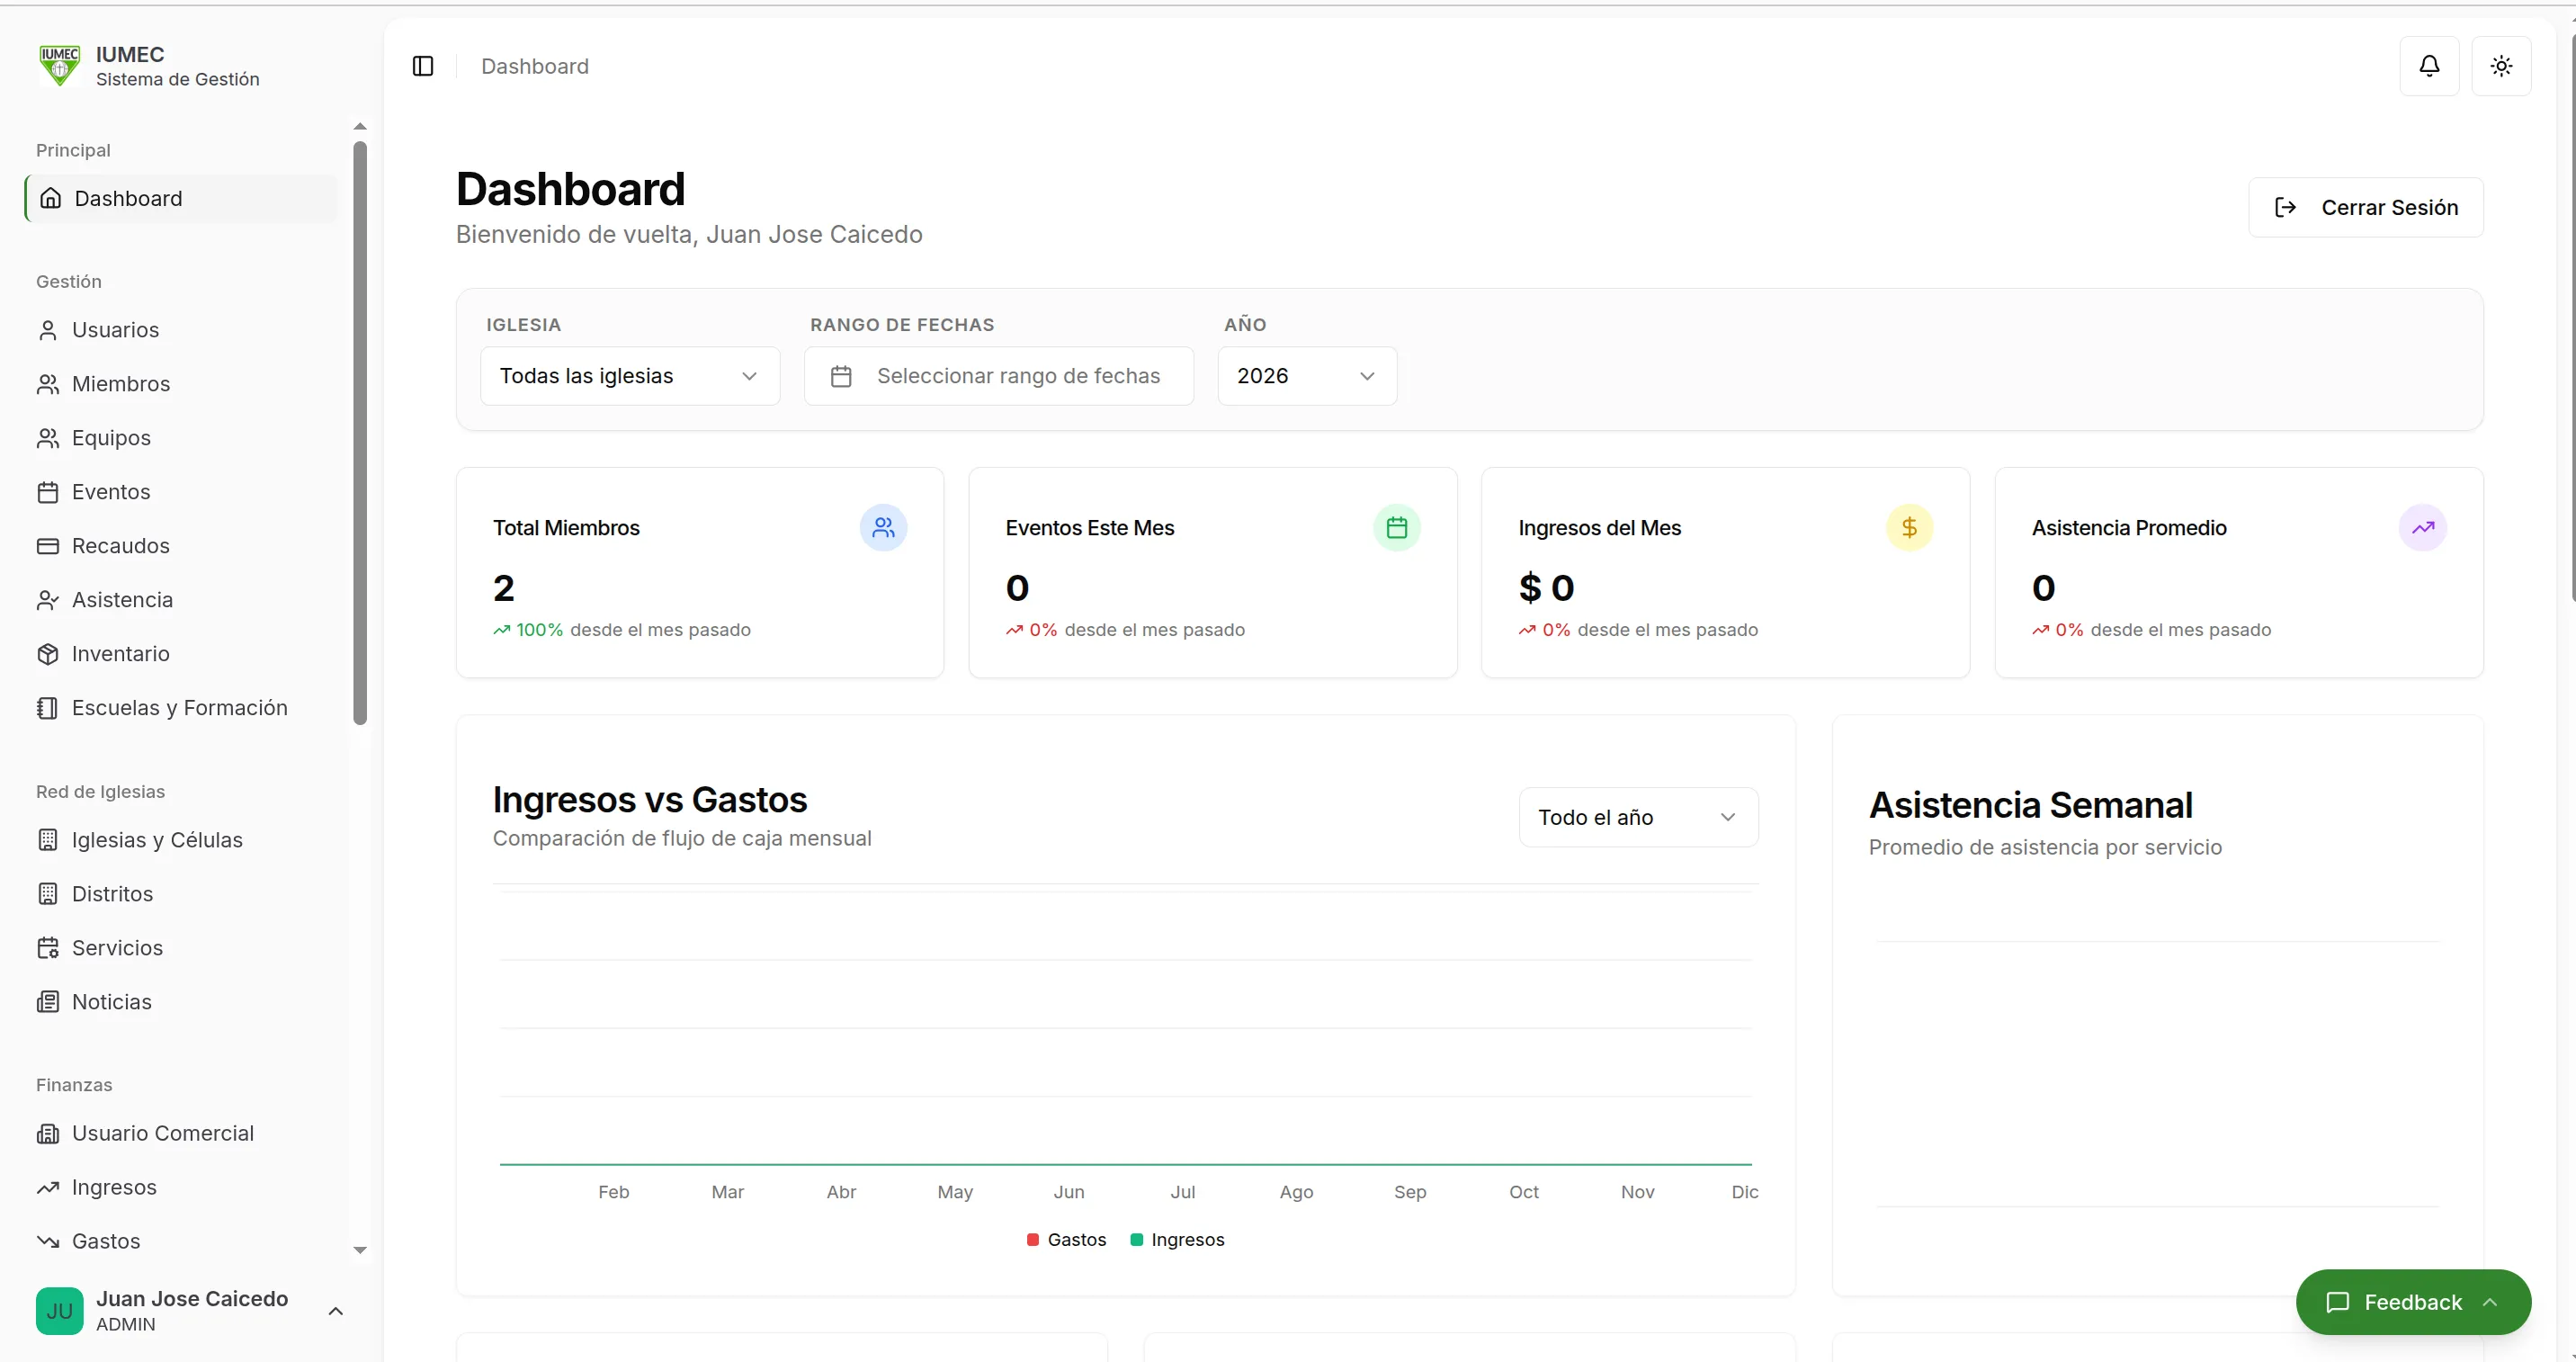Click the Recaudos card icon

pyautogui.click(x=47, y=546)
